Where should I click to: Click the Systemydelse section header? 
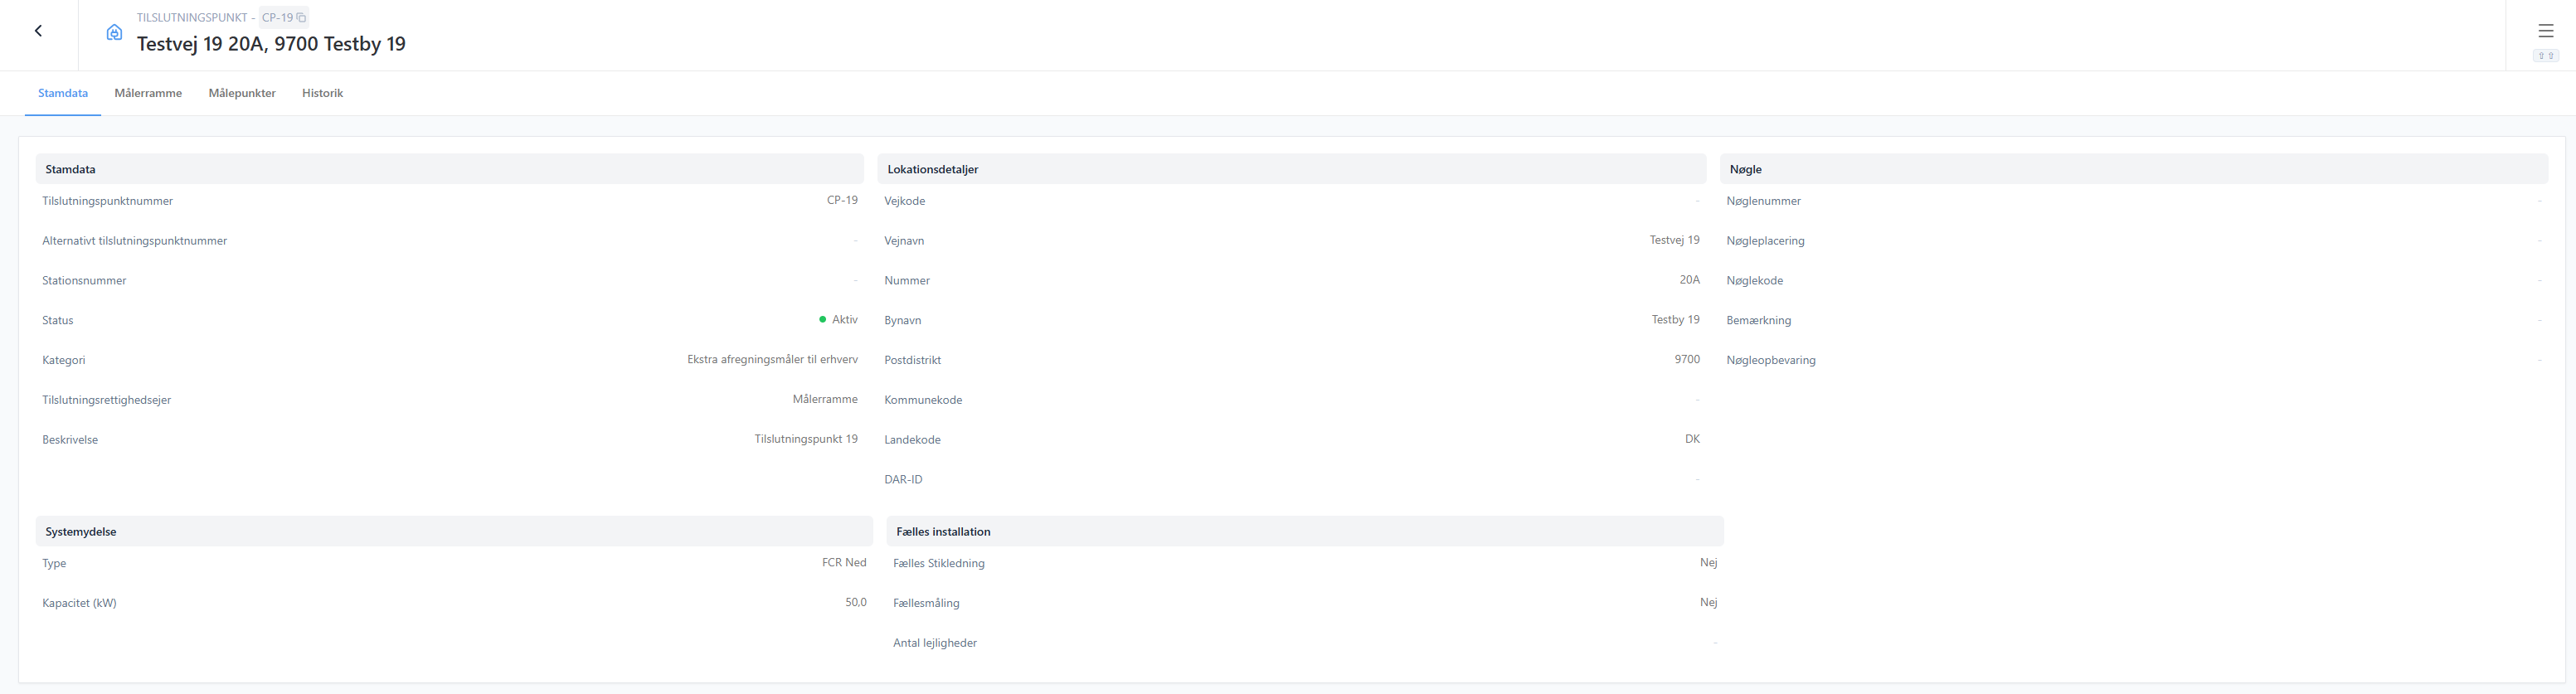coord(454,531)
